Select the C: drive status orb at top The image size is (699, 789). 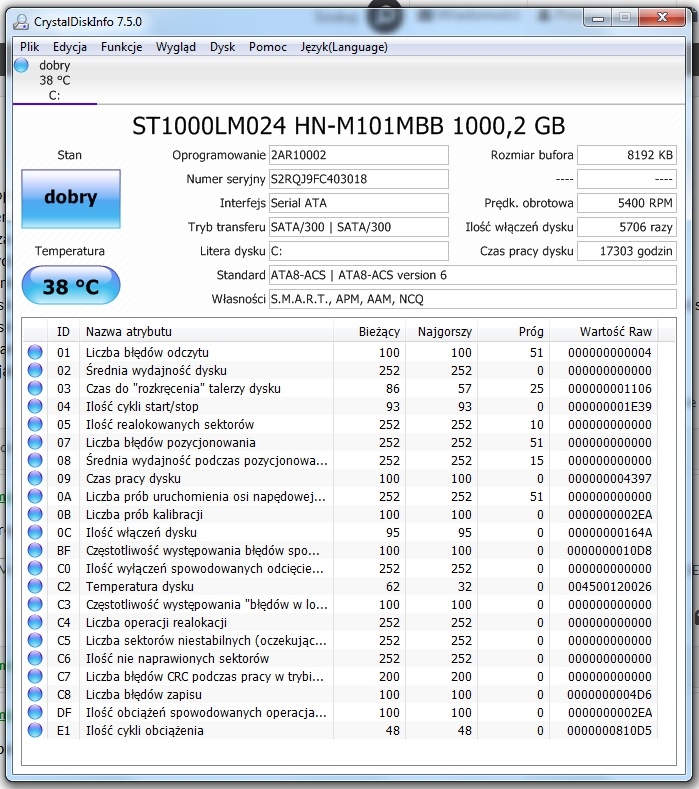(22, 65)
